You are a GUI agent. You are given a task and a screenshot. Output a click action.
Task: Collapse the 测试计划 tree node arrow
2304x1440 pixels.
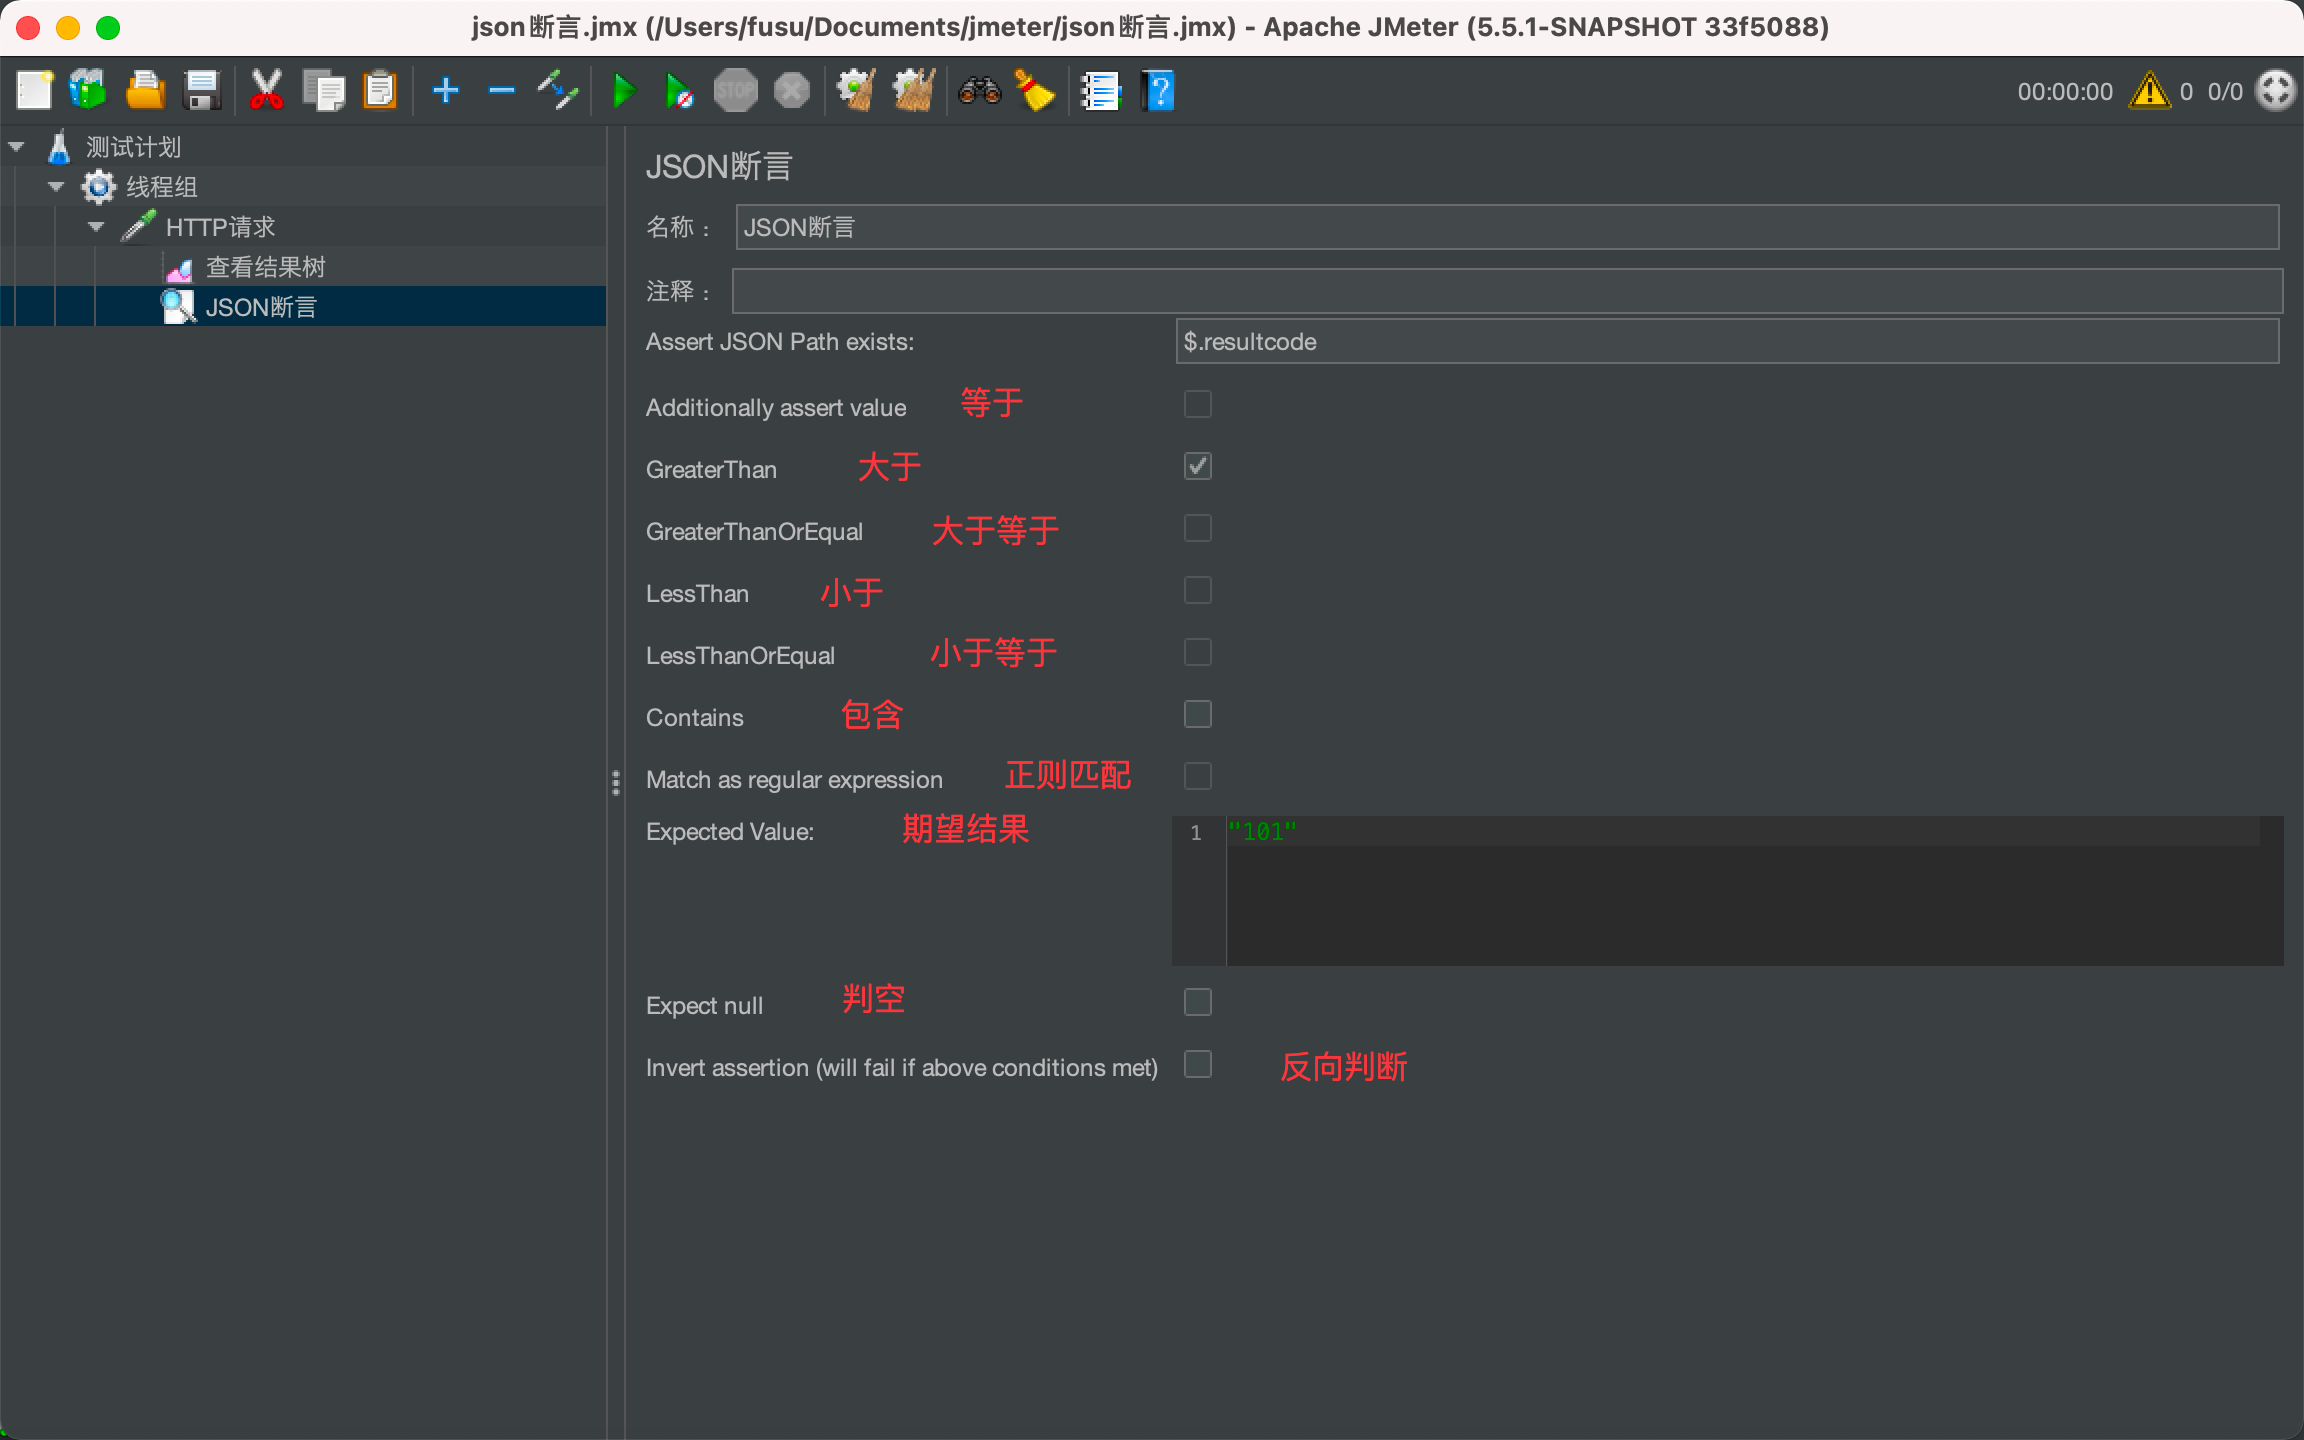tap(16, 147)
